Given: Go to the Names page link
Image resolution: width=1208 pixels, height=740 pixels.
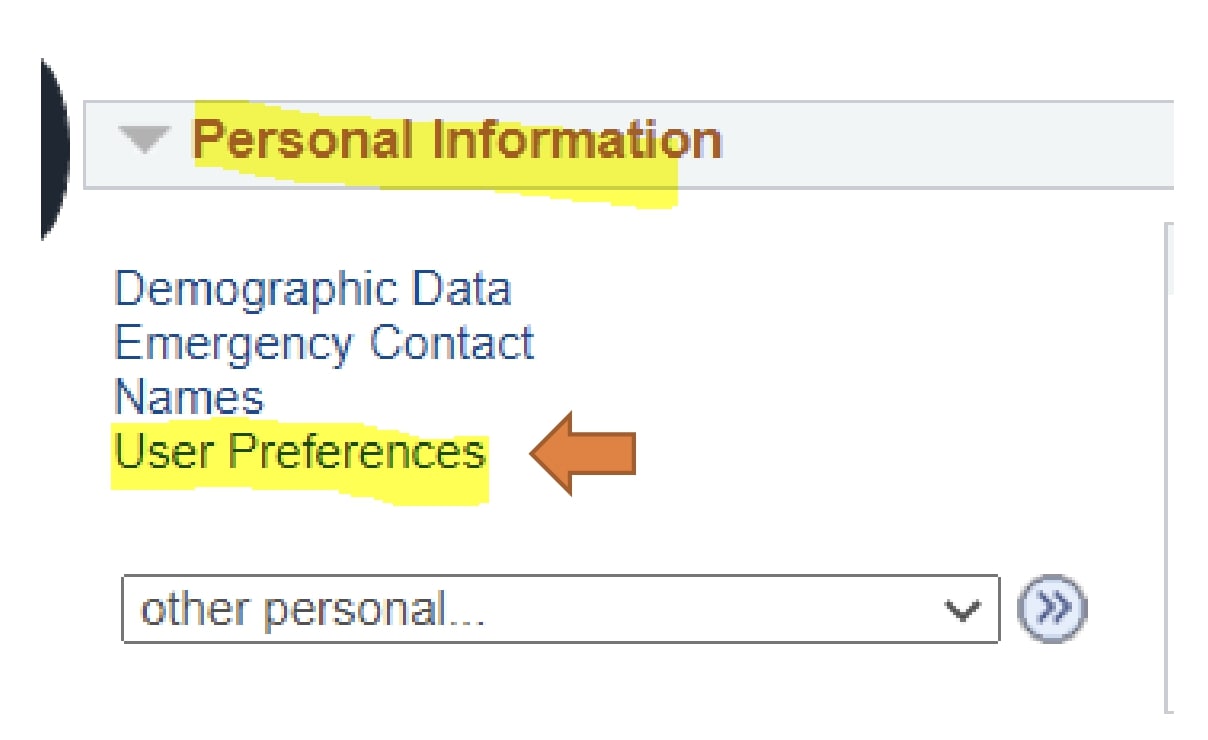Looking at the screenshot, I should point(189,397).
